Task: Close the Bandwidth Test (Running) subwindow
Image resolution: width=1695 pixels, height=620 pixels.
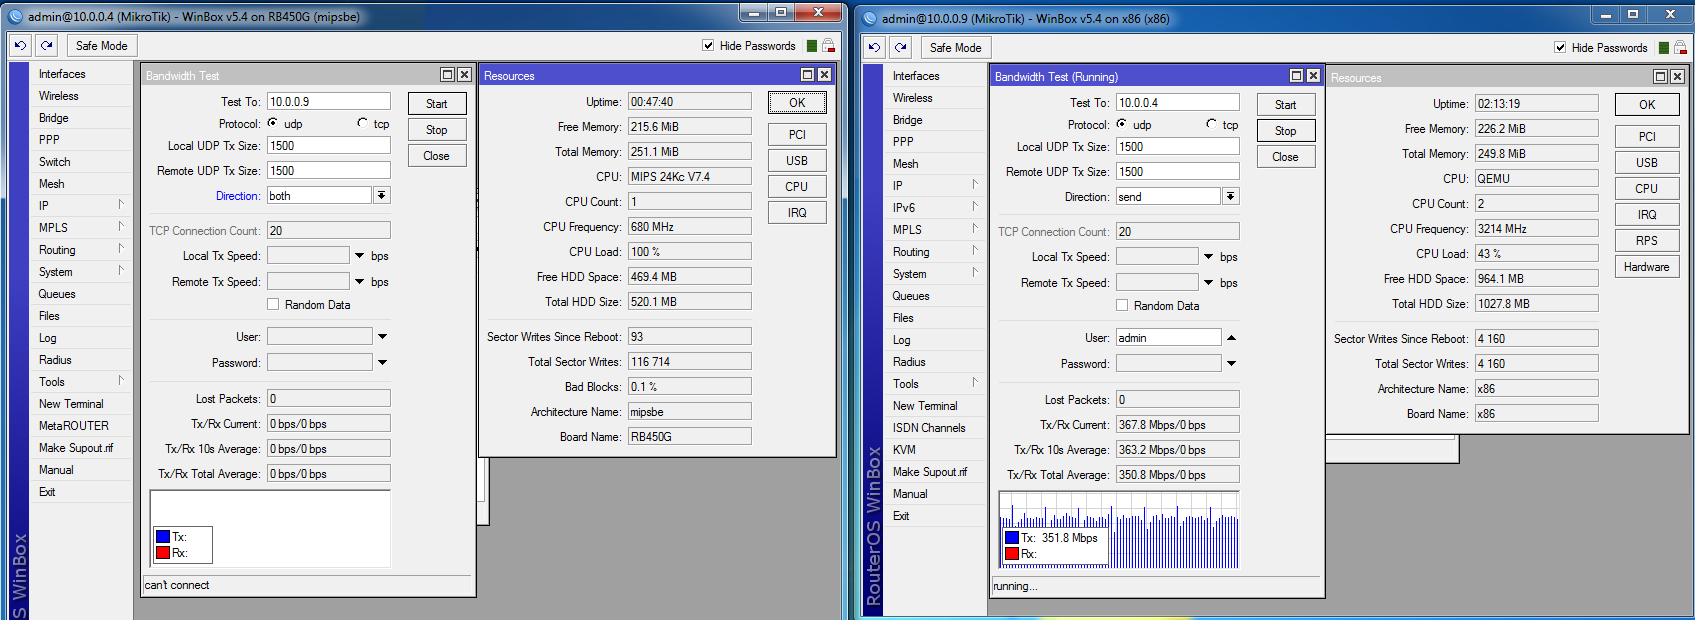Action: [x=1313, y=76]
